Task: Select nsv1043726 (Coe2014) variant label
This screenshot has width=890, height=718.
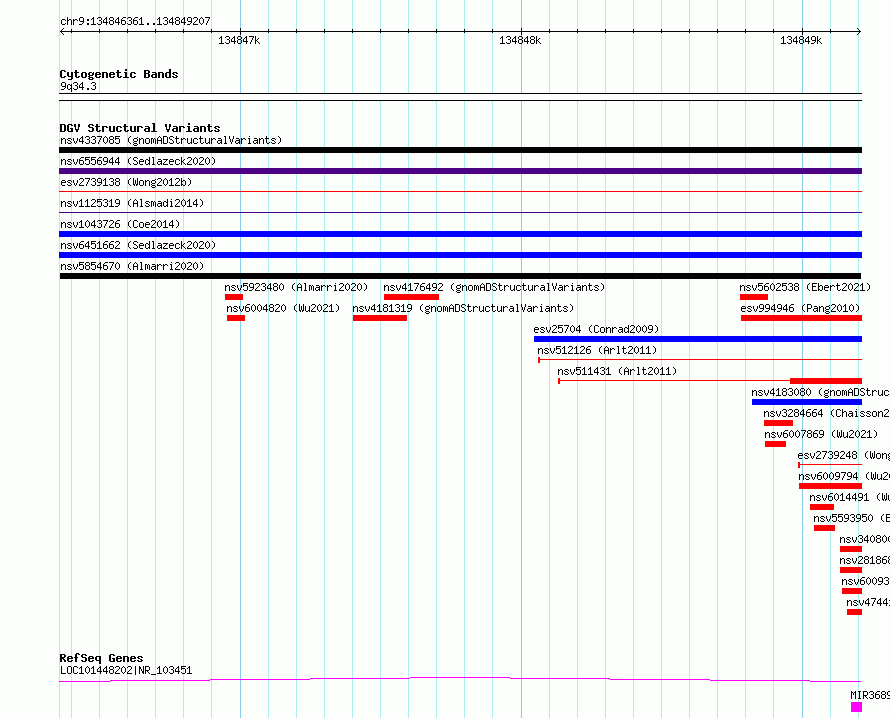Action: click(120, 224)
